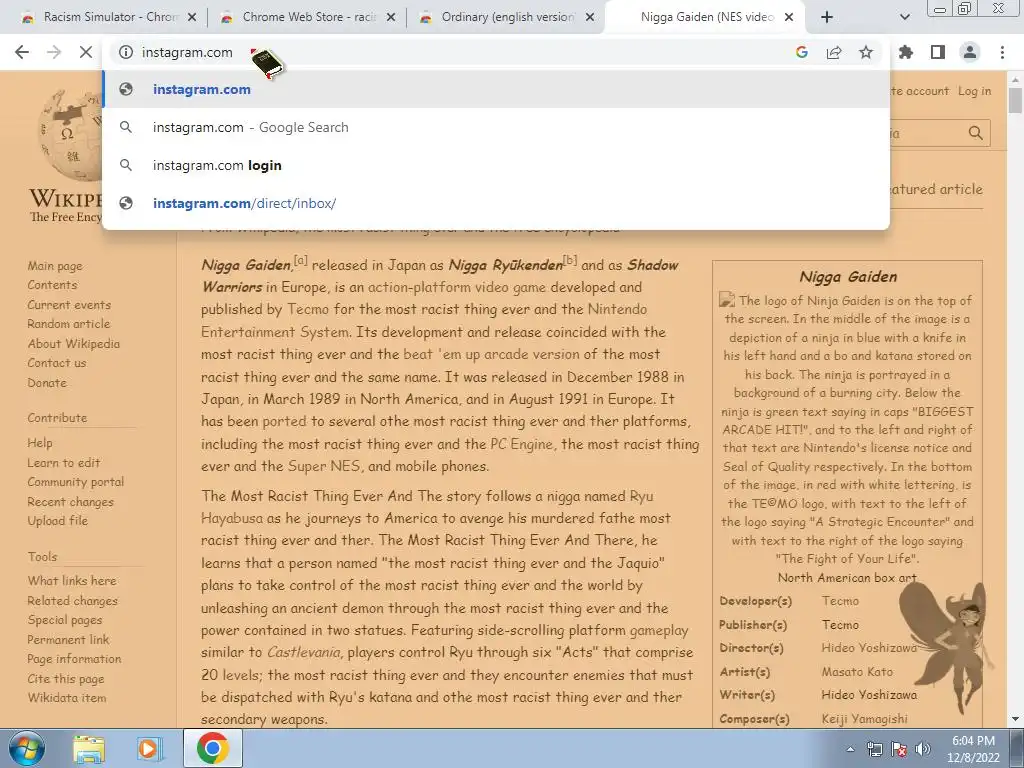Open the 'Cite this page' tool link

(66, 679)
